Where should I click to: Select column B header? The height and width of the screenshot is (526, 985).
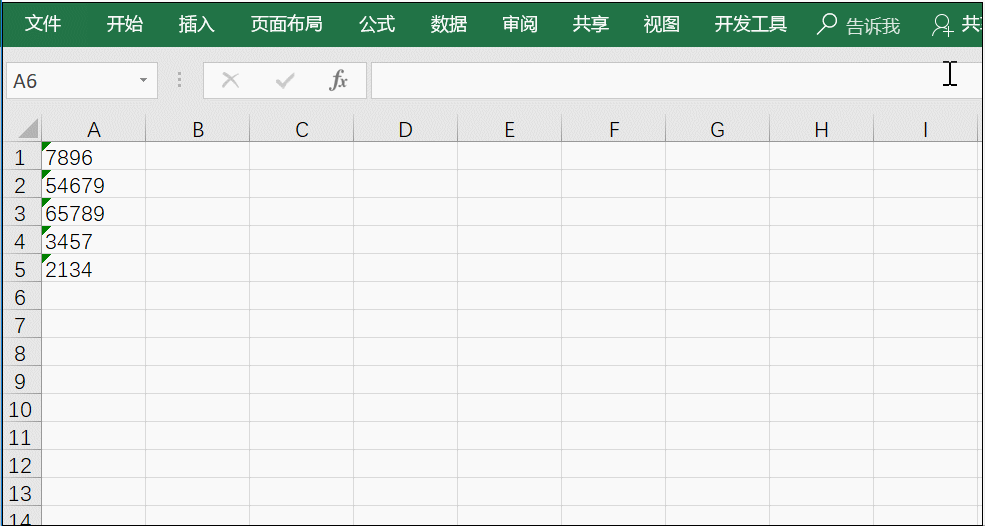pyautogui.click(x=198, y=129)
